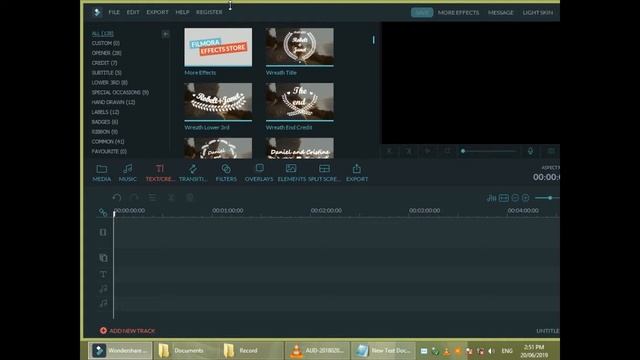Select the All category in text list

tap(102, 33)
